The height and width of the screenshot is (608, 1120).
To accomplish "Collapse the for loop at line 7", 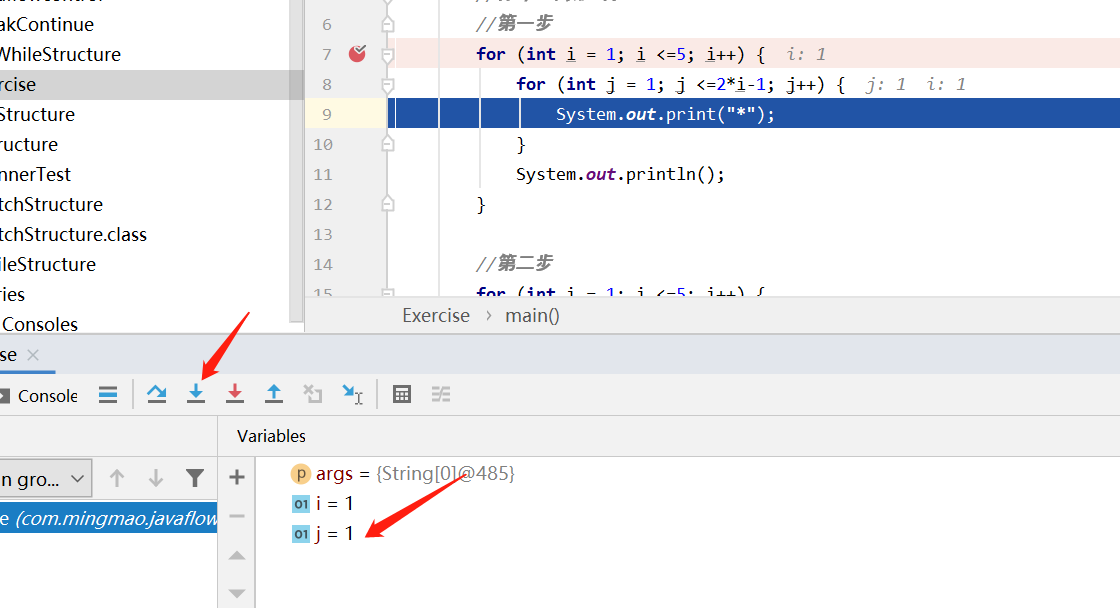I will [x=387, y=54].
